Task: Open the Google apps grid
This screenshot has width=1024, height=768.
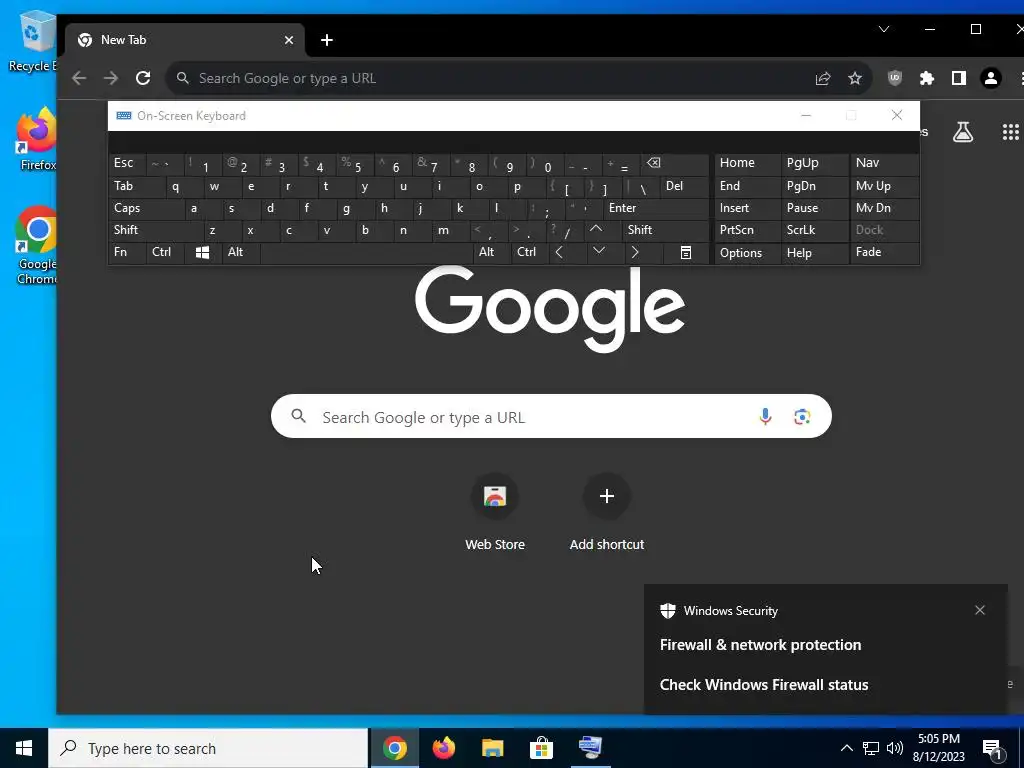Action: click(x=1010, y=133)
